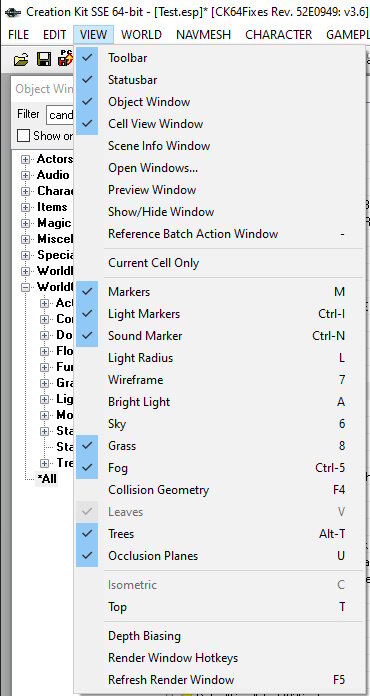Toggle Trees visibility option
370x696 pixels.
pyautogui.click(x=220, y=534)
